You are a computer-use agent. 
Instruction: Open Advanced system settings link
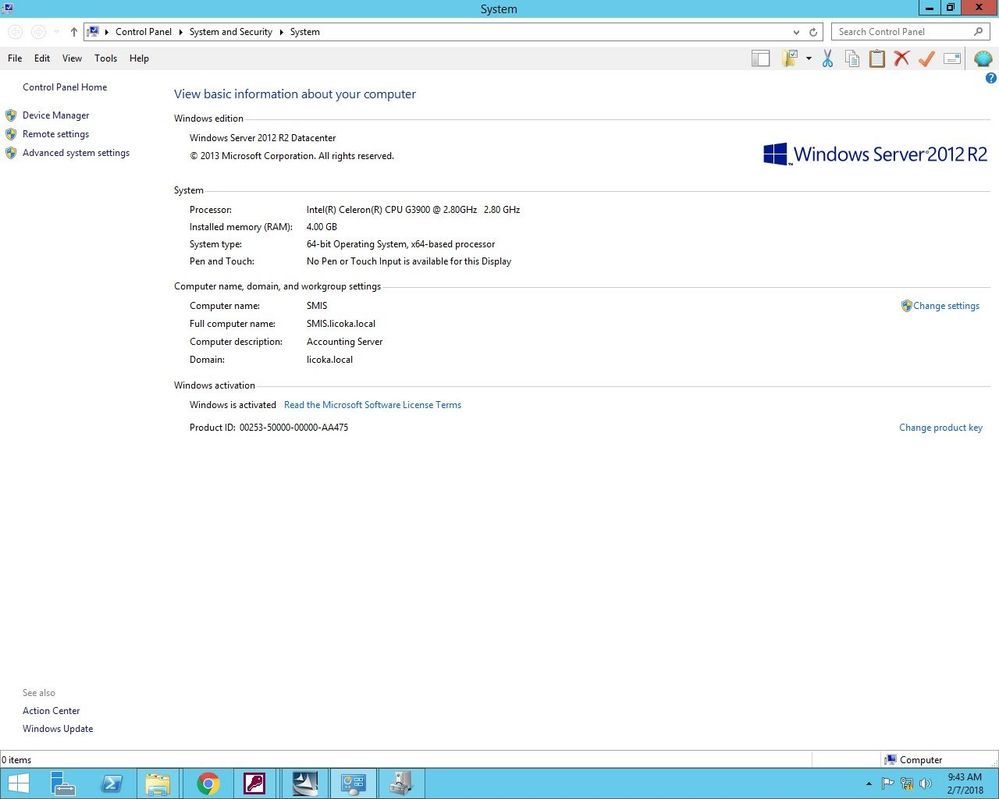(76, 153)
